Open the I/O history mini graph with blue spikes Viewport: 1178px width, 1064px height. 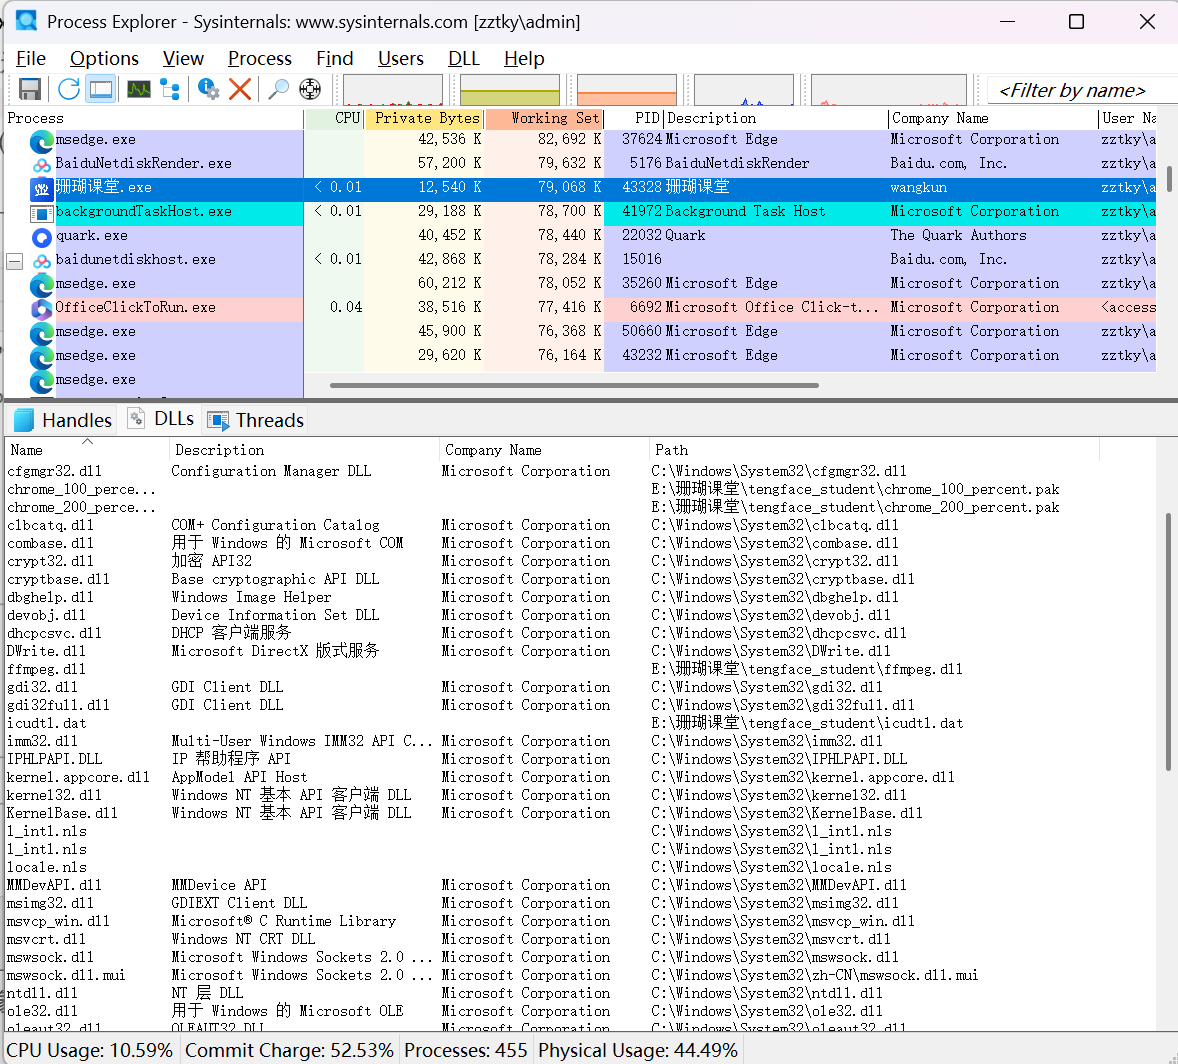point(744,89)
